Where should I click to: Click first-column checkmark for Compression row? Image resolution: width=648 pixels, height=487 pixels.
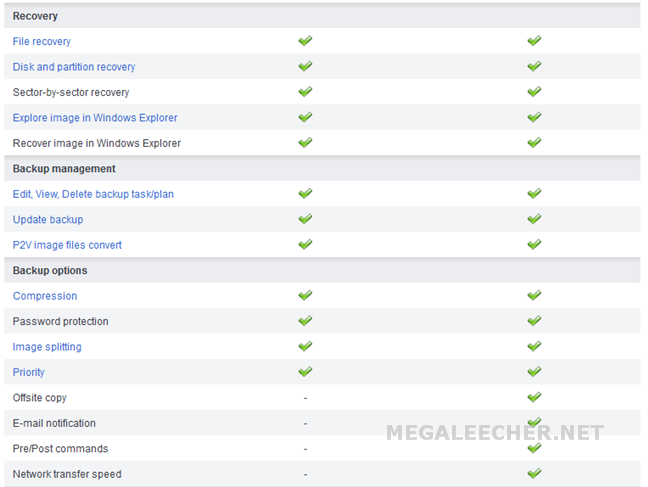pyautogui.click(x=305, y=295)
